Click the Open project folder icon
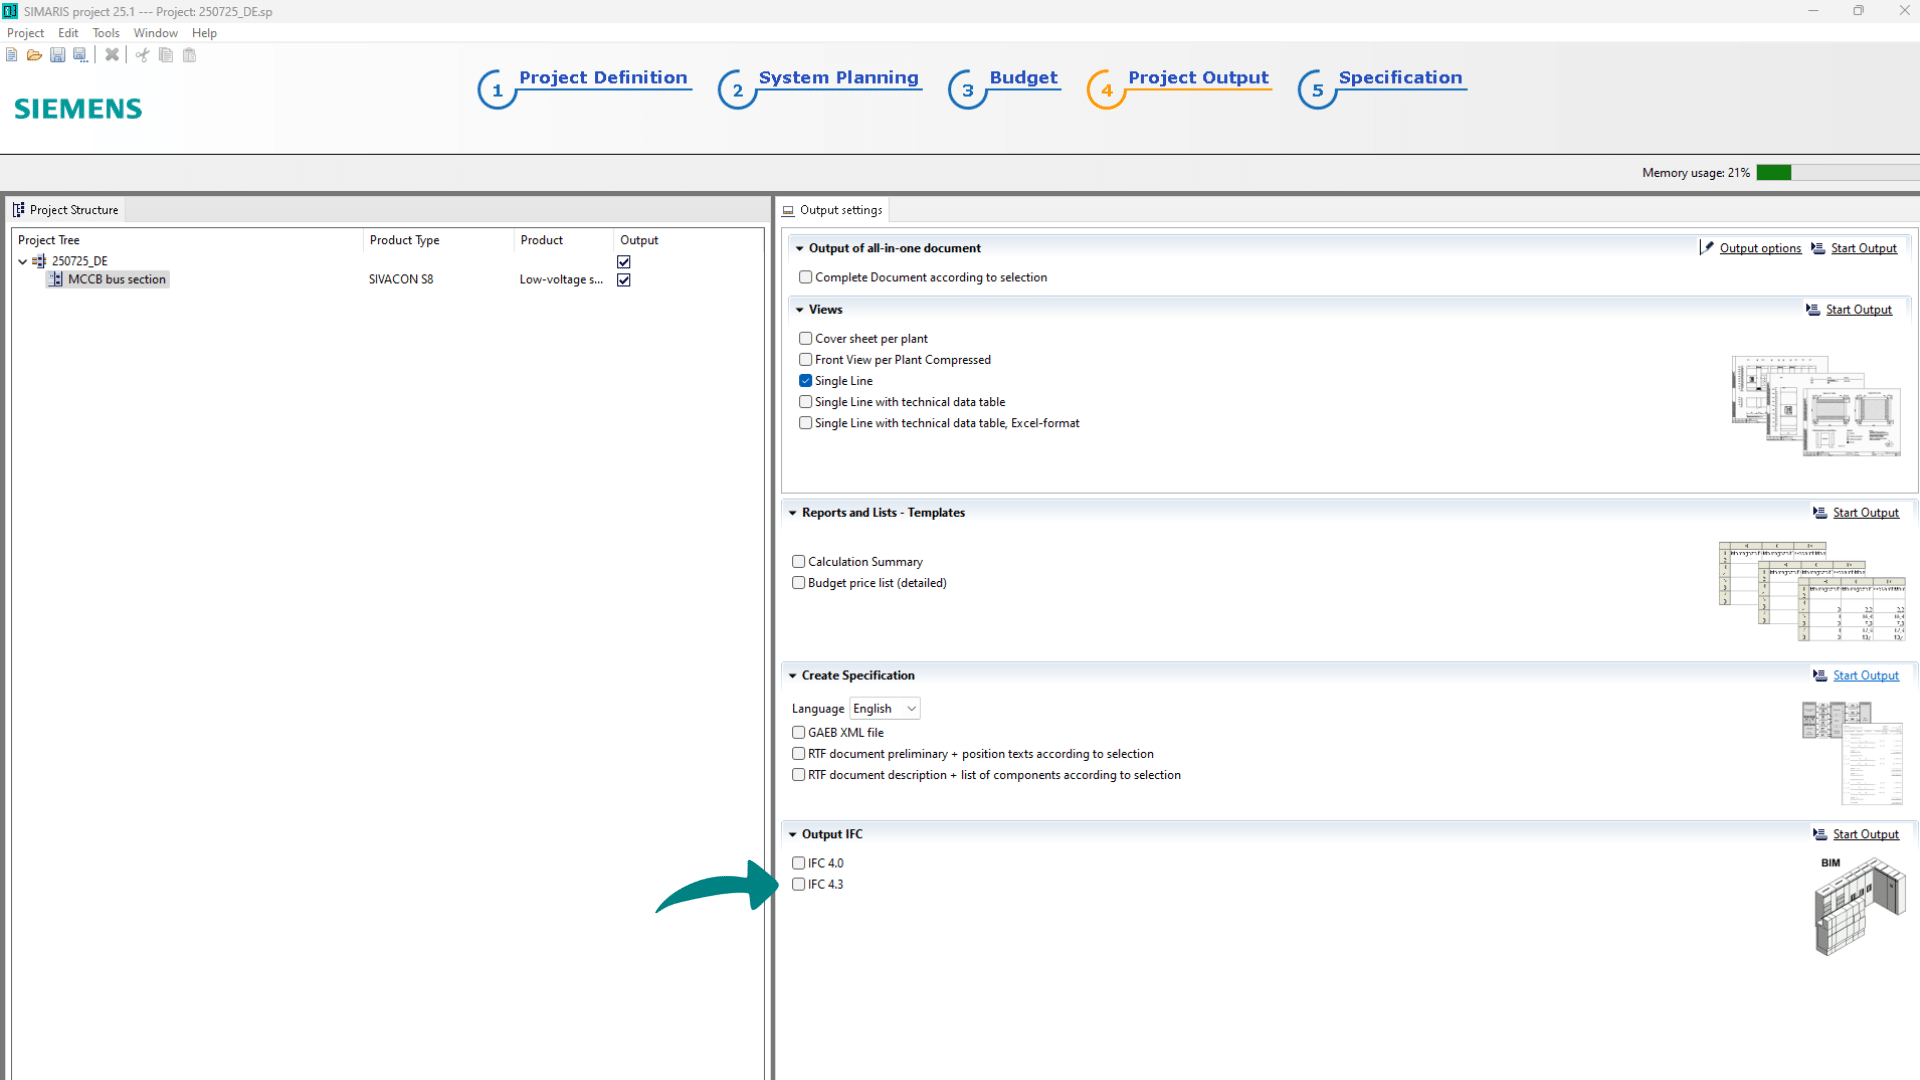Viewport: 1920px width, 1080px height. 34,55
